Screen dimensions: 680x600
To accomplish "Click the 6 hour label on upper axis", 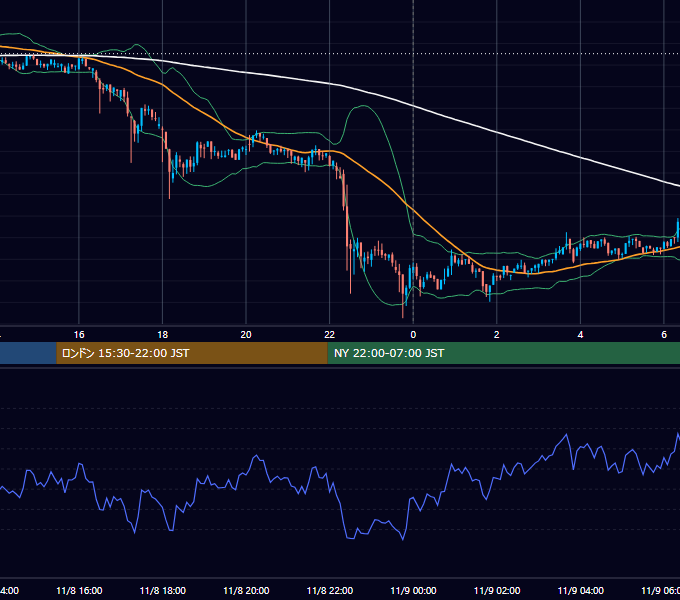I will tap(664, 335).
